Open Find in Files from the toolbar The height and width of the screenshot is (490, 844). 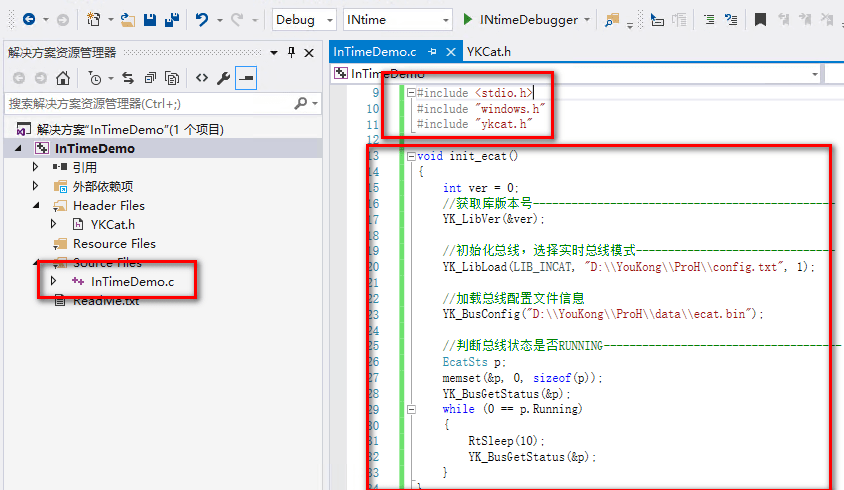611,20
